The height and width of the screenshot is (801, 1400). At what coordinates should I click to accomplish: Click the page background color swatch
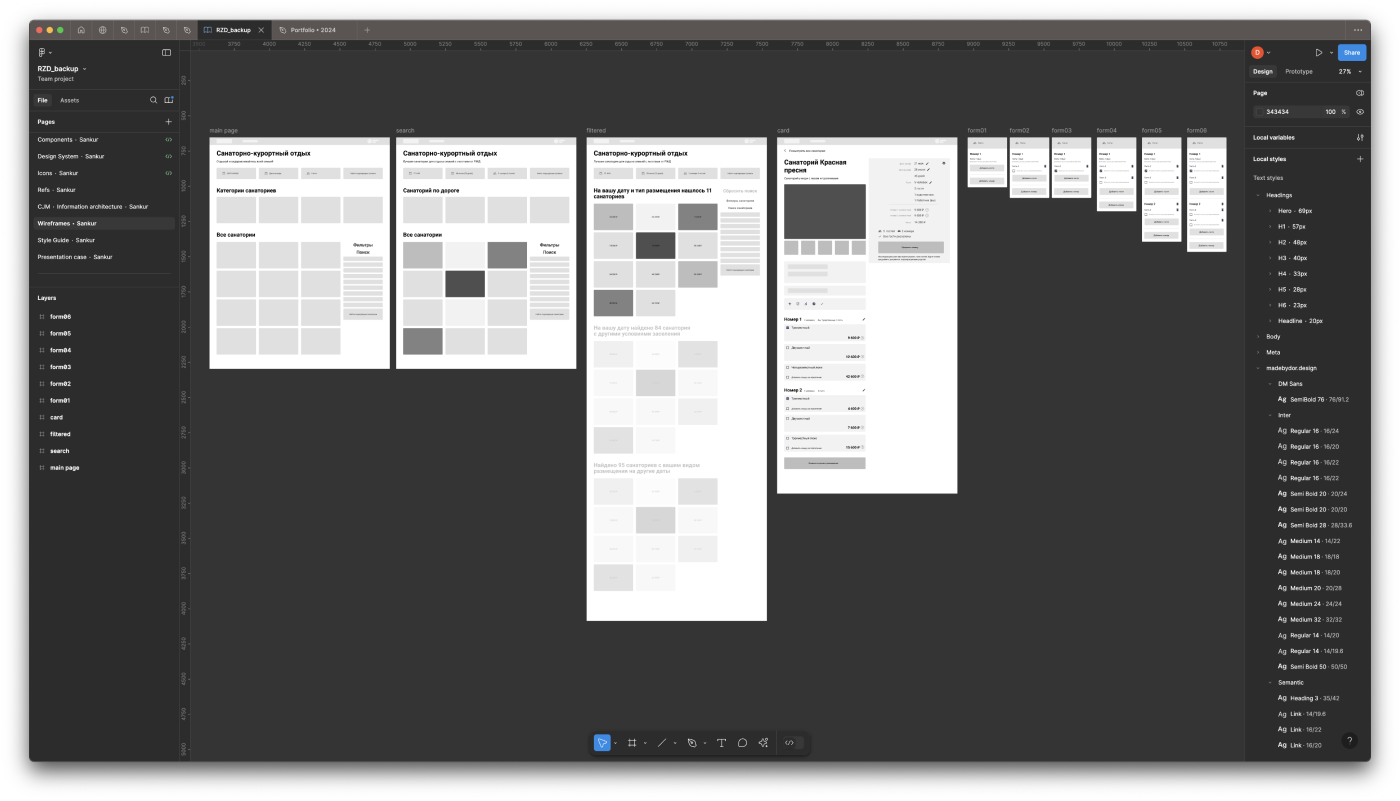click(x=1260, y=112)
